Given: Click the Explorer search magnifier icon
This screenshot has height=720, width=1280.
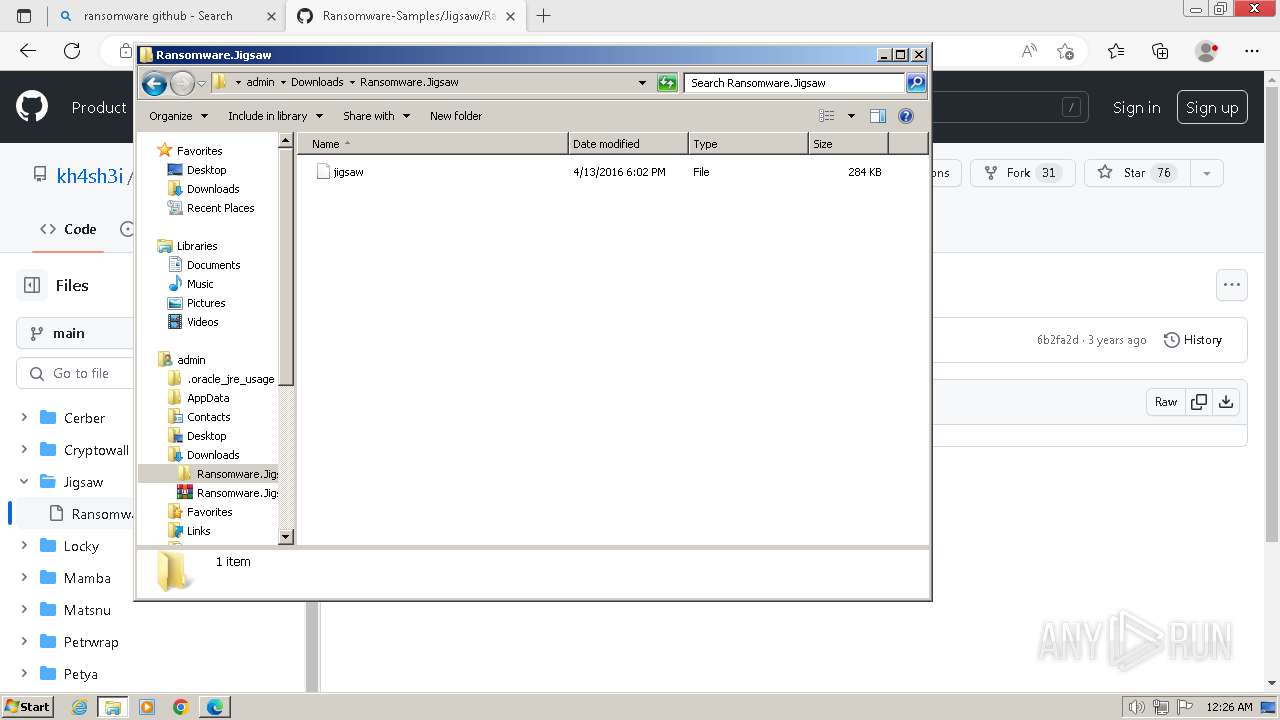Looking at the screenshot, I should (916, 83).
